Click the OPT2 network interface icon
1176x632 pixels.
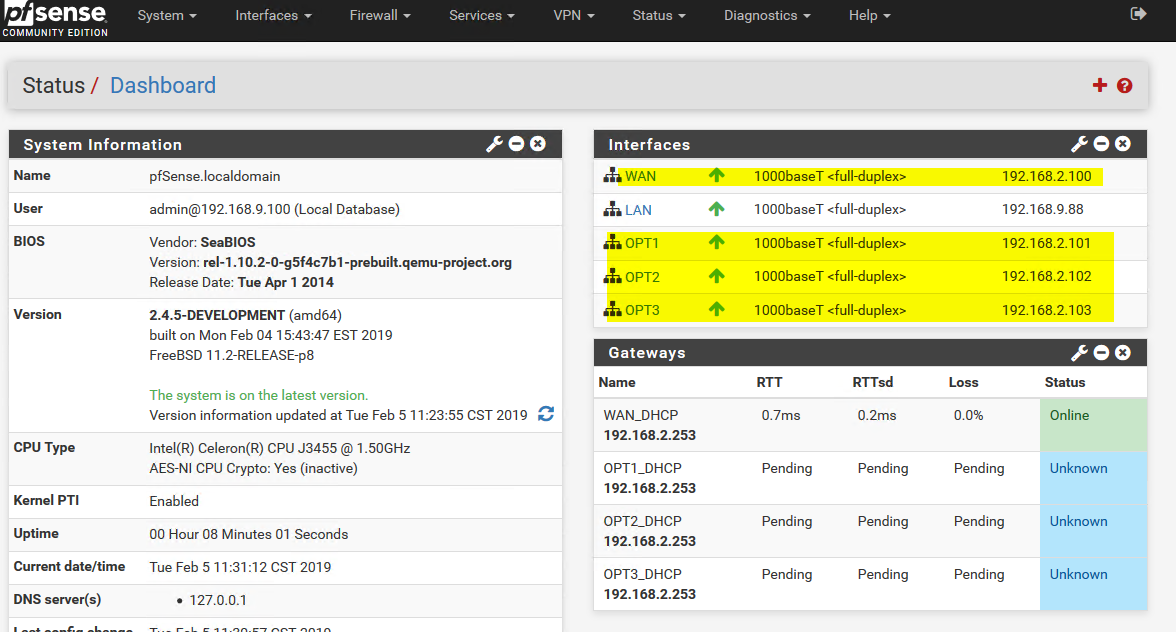612,276
